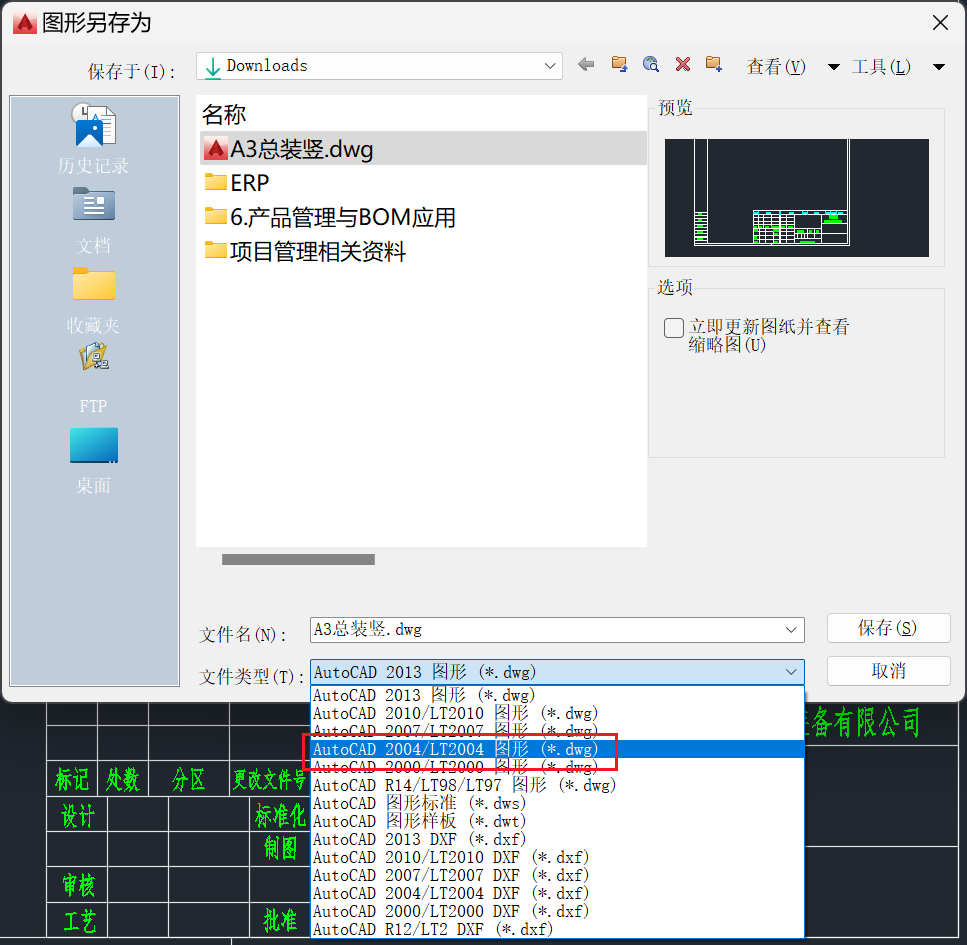Toggle 立即更新图纸并查看缩略图 checkbox
The height and width of the screenshot is (945, 967).
click(x=673, y=328)
